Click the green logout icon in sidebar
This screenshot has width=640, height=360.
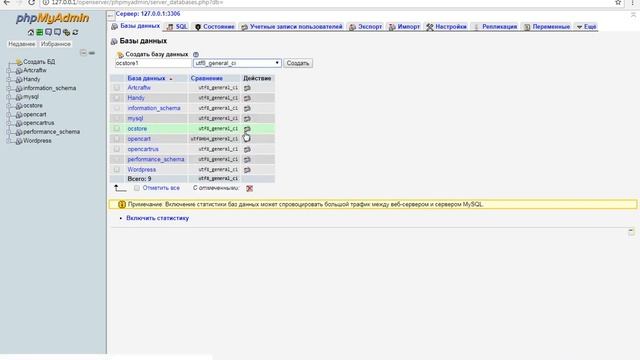pyautogui.click(x=40, y=32)
